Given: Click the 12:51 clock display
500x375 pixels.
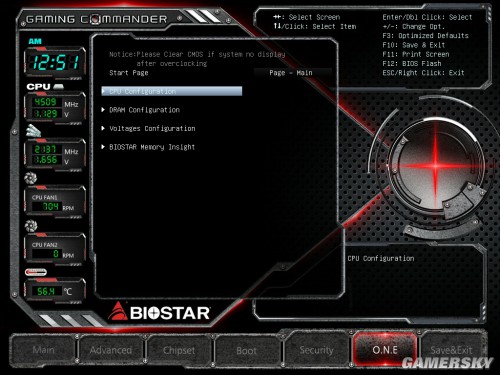Looking at the screenshot, I should (x=55, y=62).
